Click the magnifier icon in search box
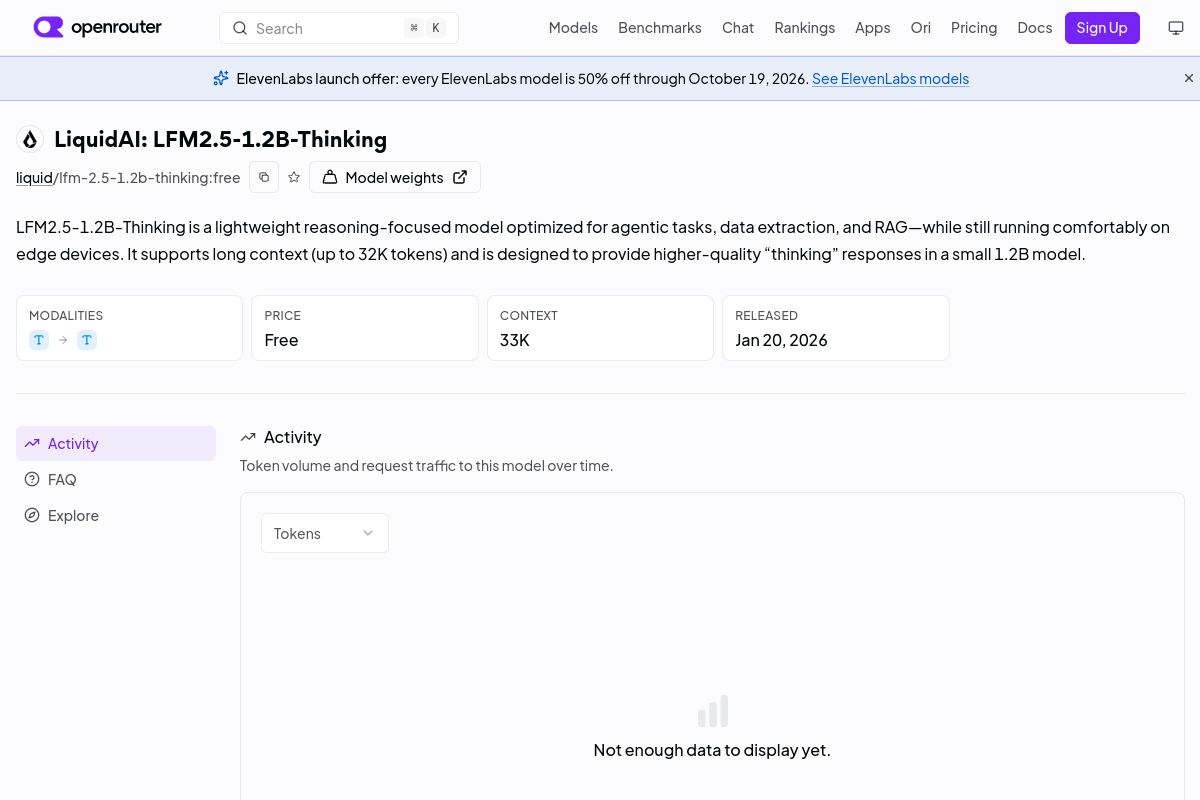Viewport: 1200px width, 800px height. [x=240, y=28]
